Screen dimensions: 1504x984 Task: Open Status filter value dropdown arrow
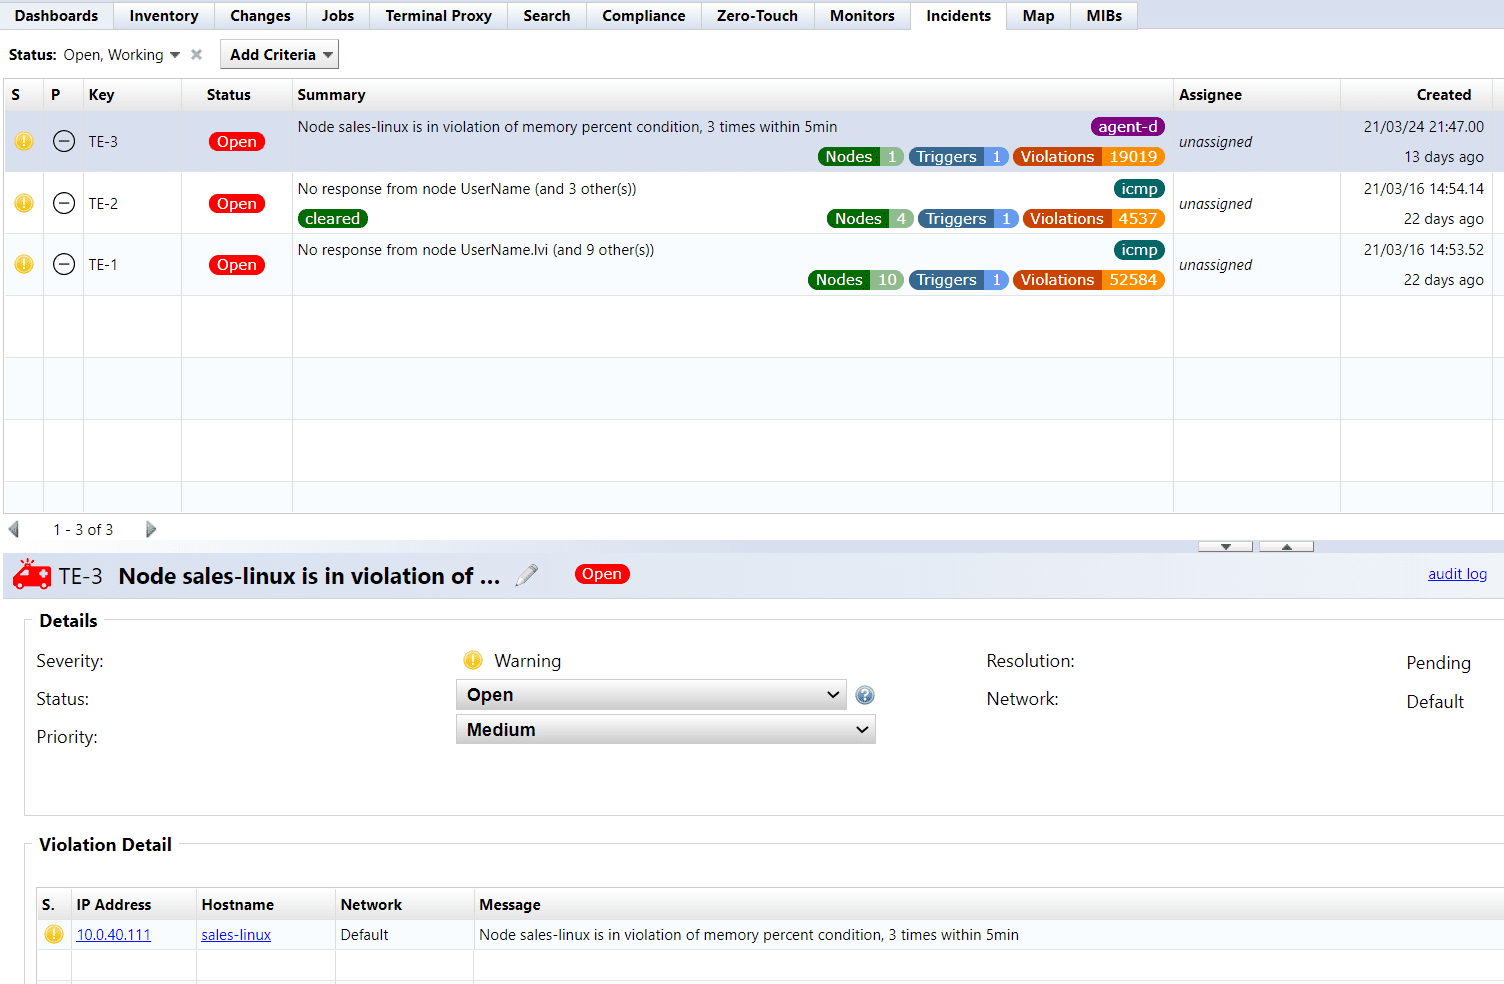click(175, 55)
